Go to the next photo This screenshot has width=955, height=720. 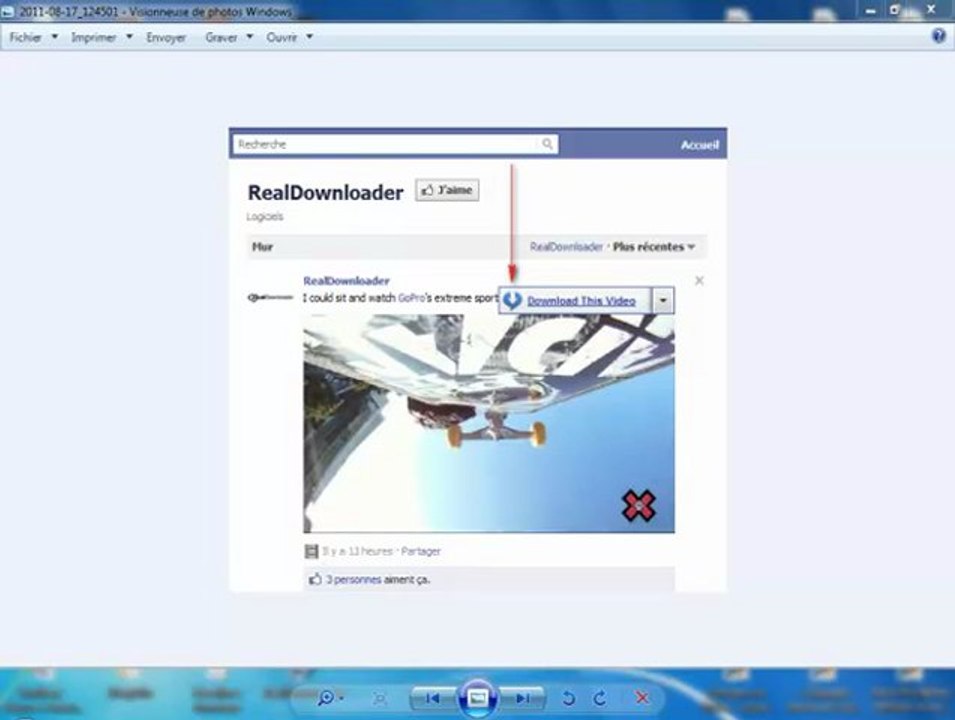tap(523, 698)
